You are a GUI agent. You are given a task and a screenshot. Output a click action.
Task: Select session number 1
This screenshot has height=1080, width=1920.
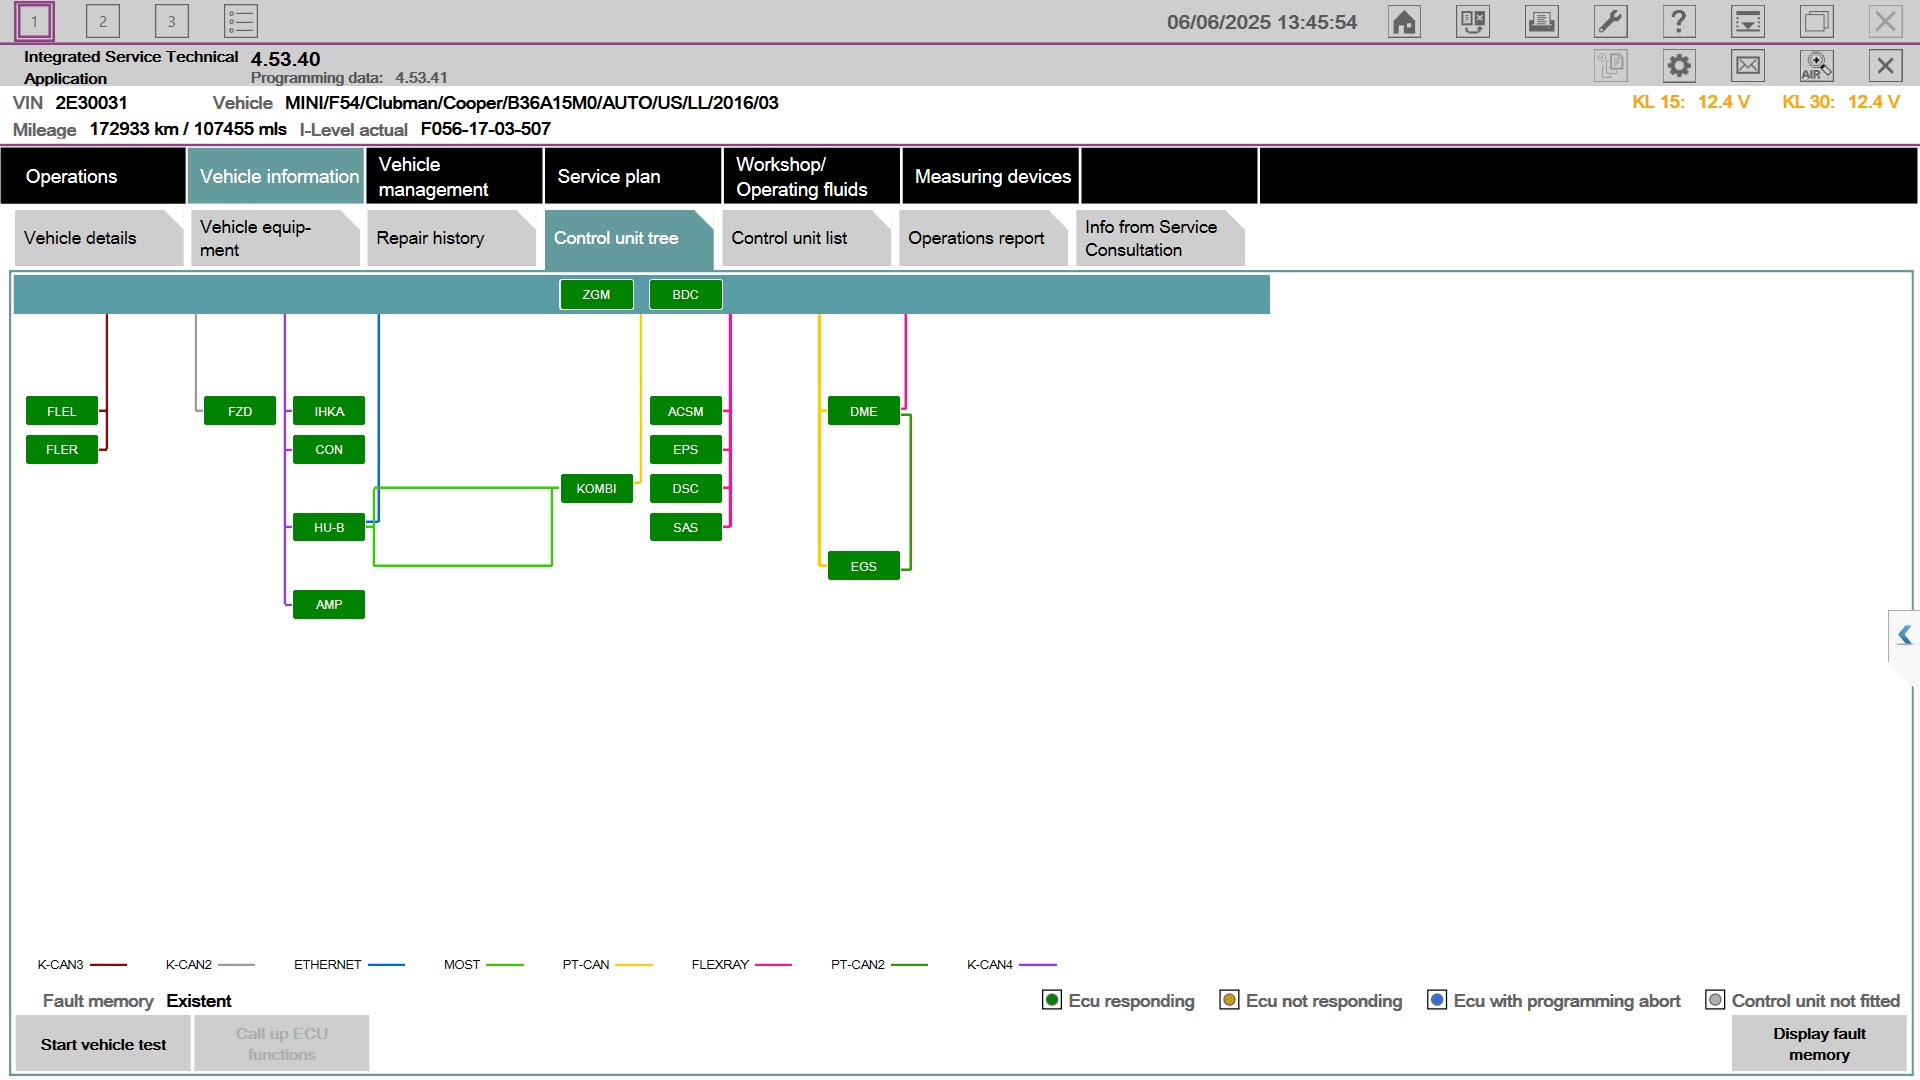(x=34, y=21)
